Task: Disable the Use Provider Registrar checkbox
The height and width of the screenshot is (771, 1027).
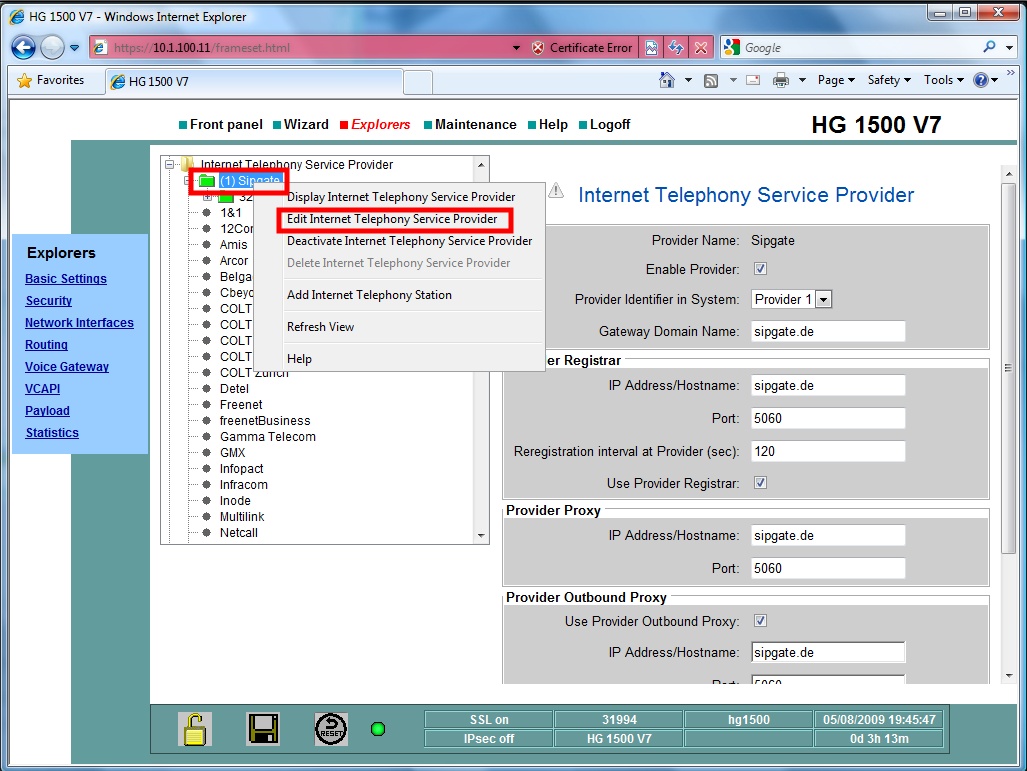Action: 760,482
